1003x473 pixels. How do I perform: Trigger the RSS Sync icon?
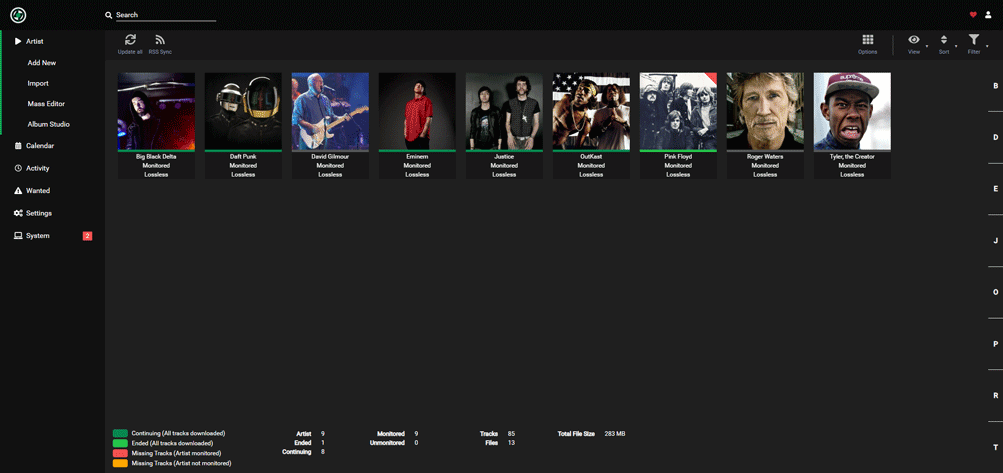160,40
